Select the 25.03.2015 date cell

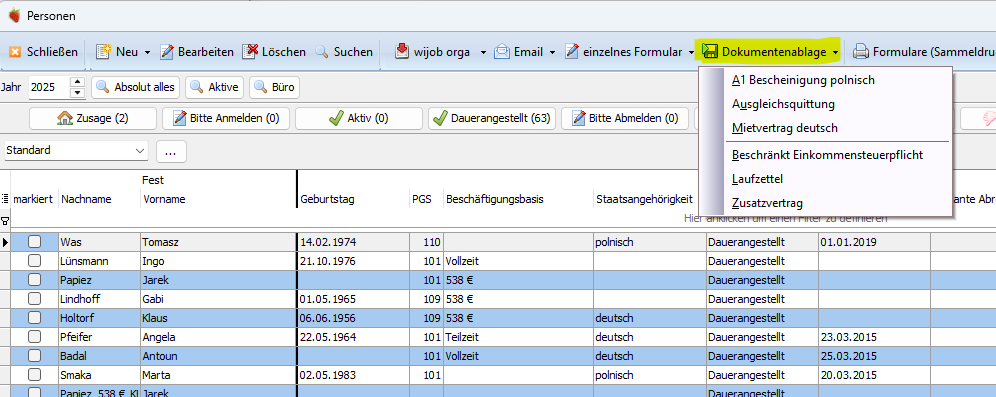pyautogui.click(x=874, y=356)
